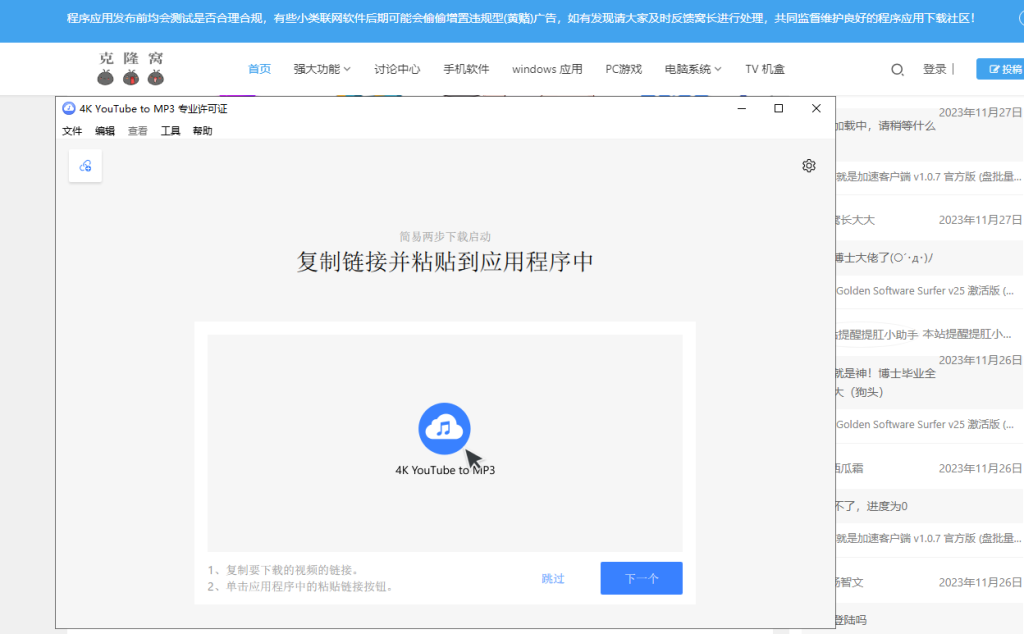Click the 克隆窝 site logo
The width and height of the screenshot is (1024, 634).
[x=131, y=69]
